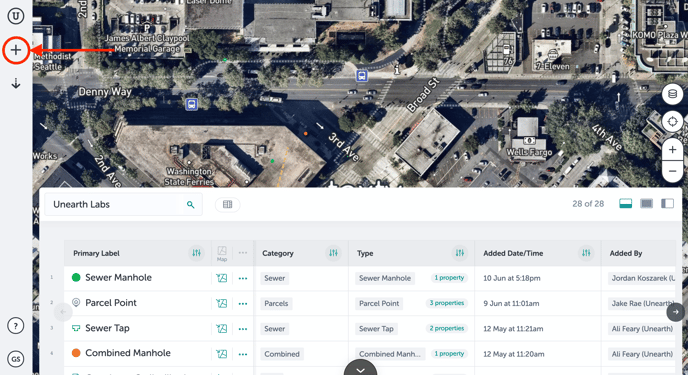
Task: Open more options for Sewer Manhole row
Action: [x=243, y=279]
